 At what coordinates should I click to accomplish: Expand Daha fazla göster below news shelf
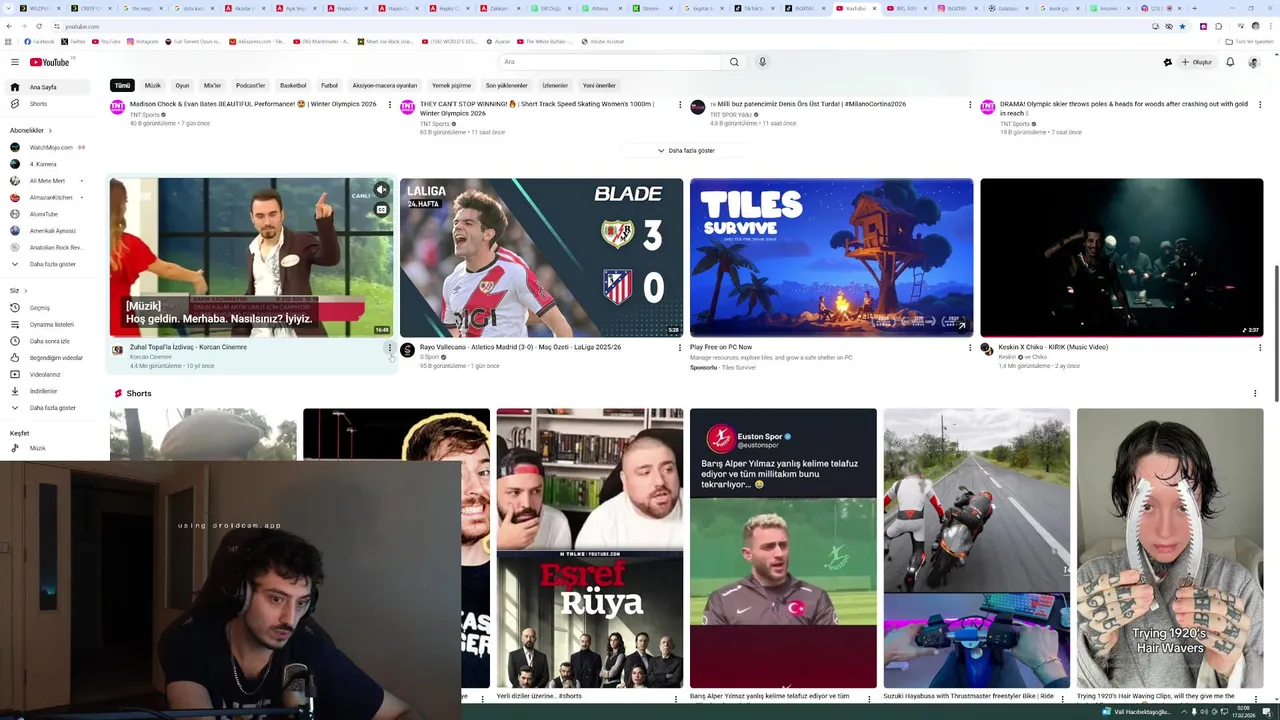click(x=686, y=150)
